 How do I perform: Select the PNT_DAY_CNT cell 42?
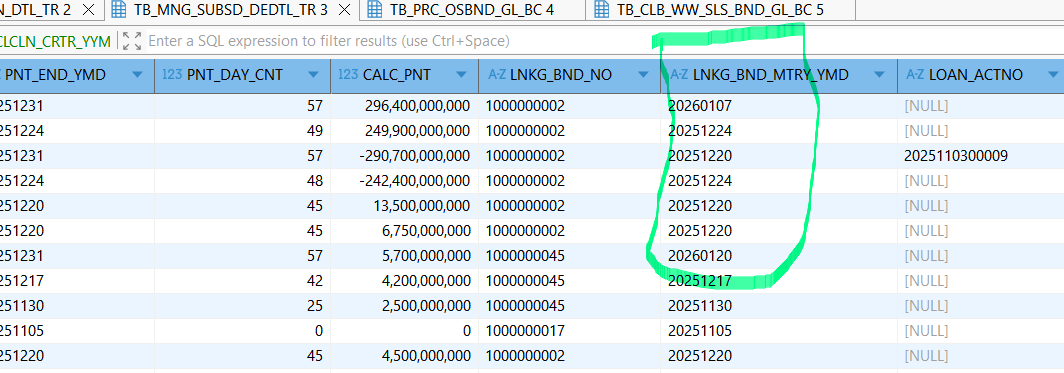pos(243,281)
